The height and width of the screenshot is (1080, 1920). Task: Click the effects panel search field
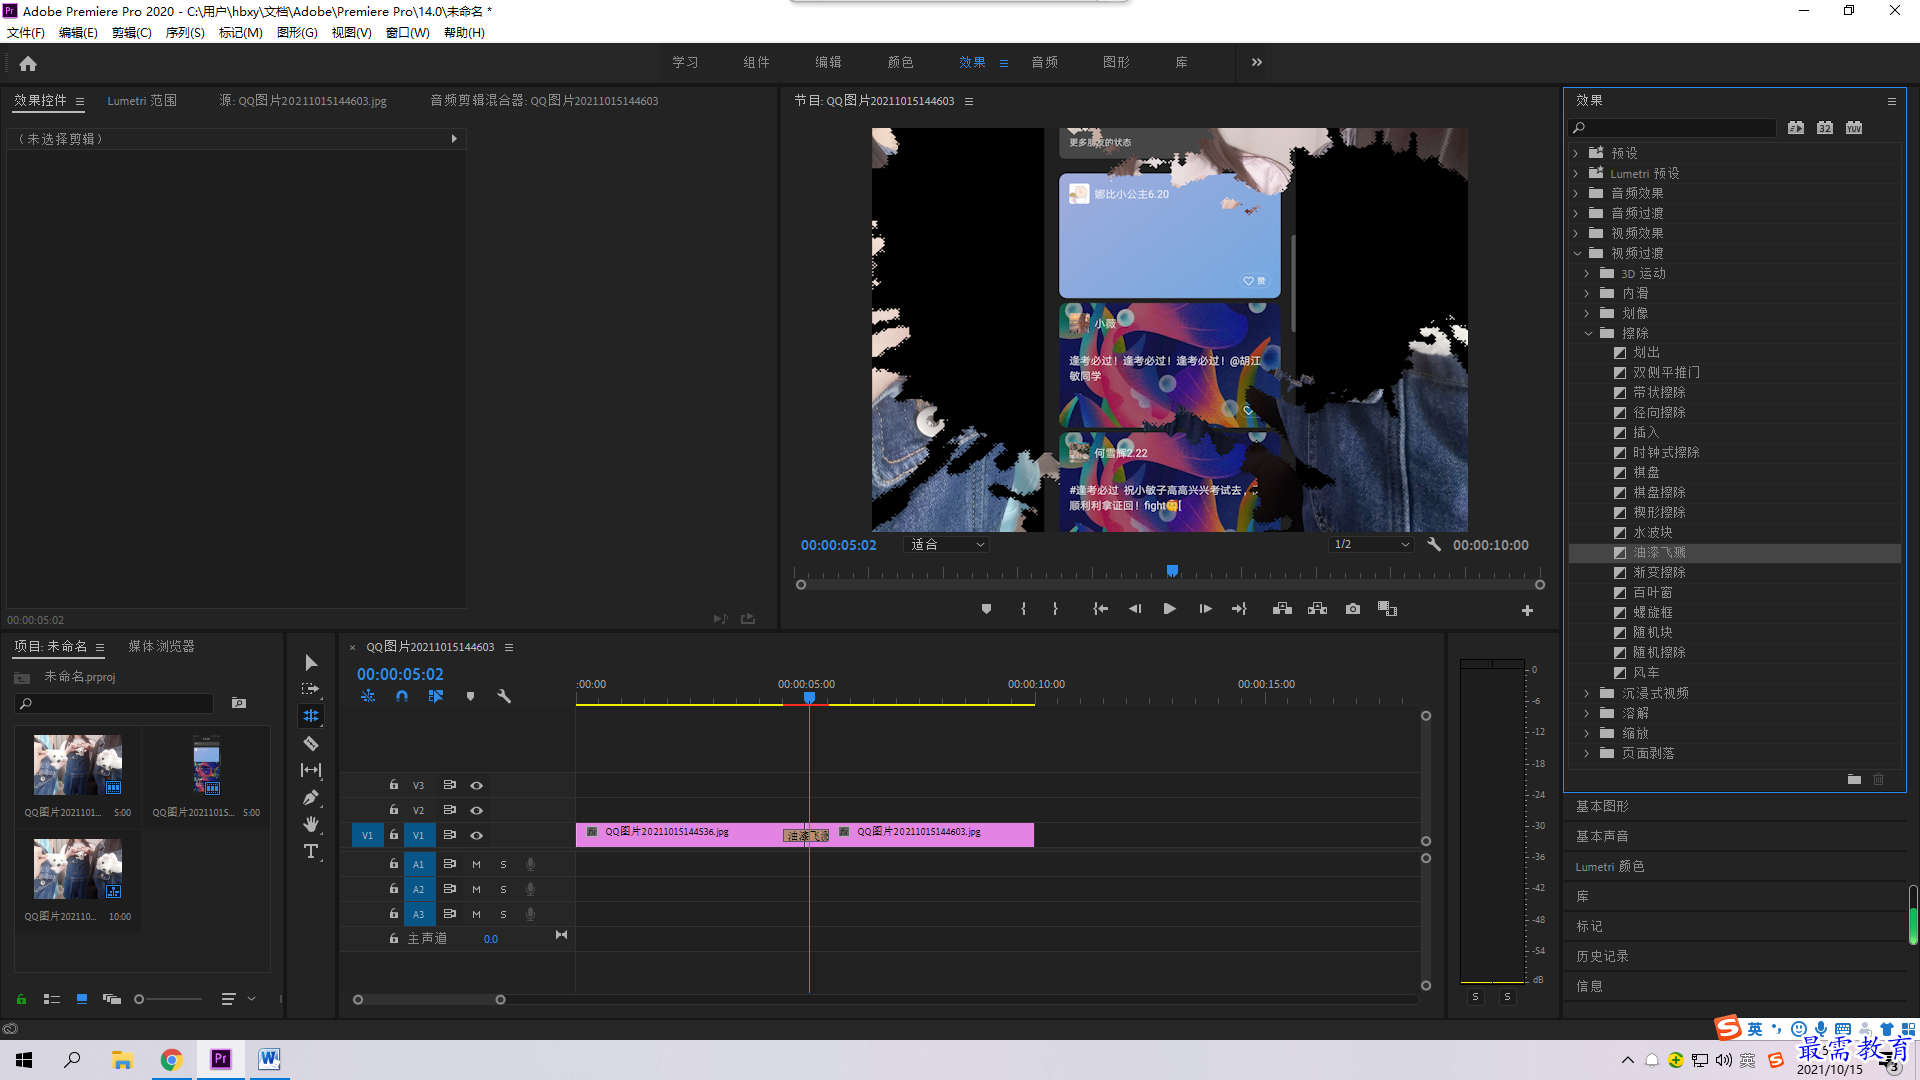[1672, 127]
